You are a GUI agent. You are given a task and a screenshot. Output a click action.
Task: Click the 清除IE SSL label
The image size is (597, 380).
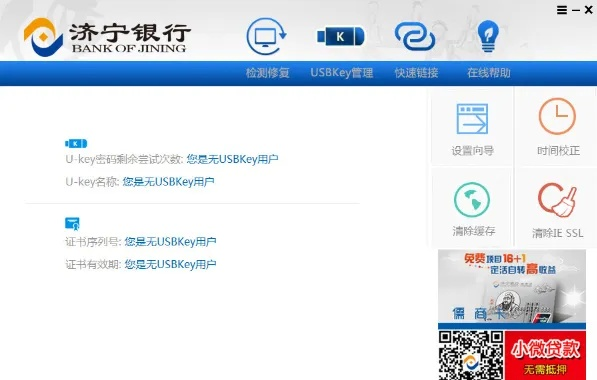click(557, 233)
